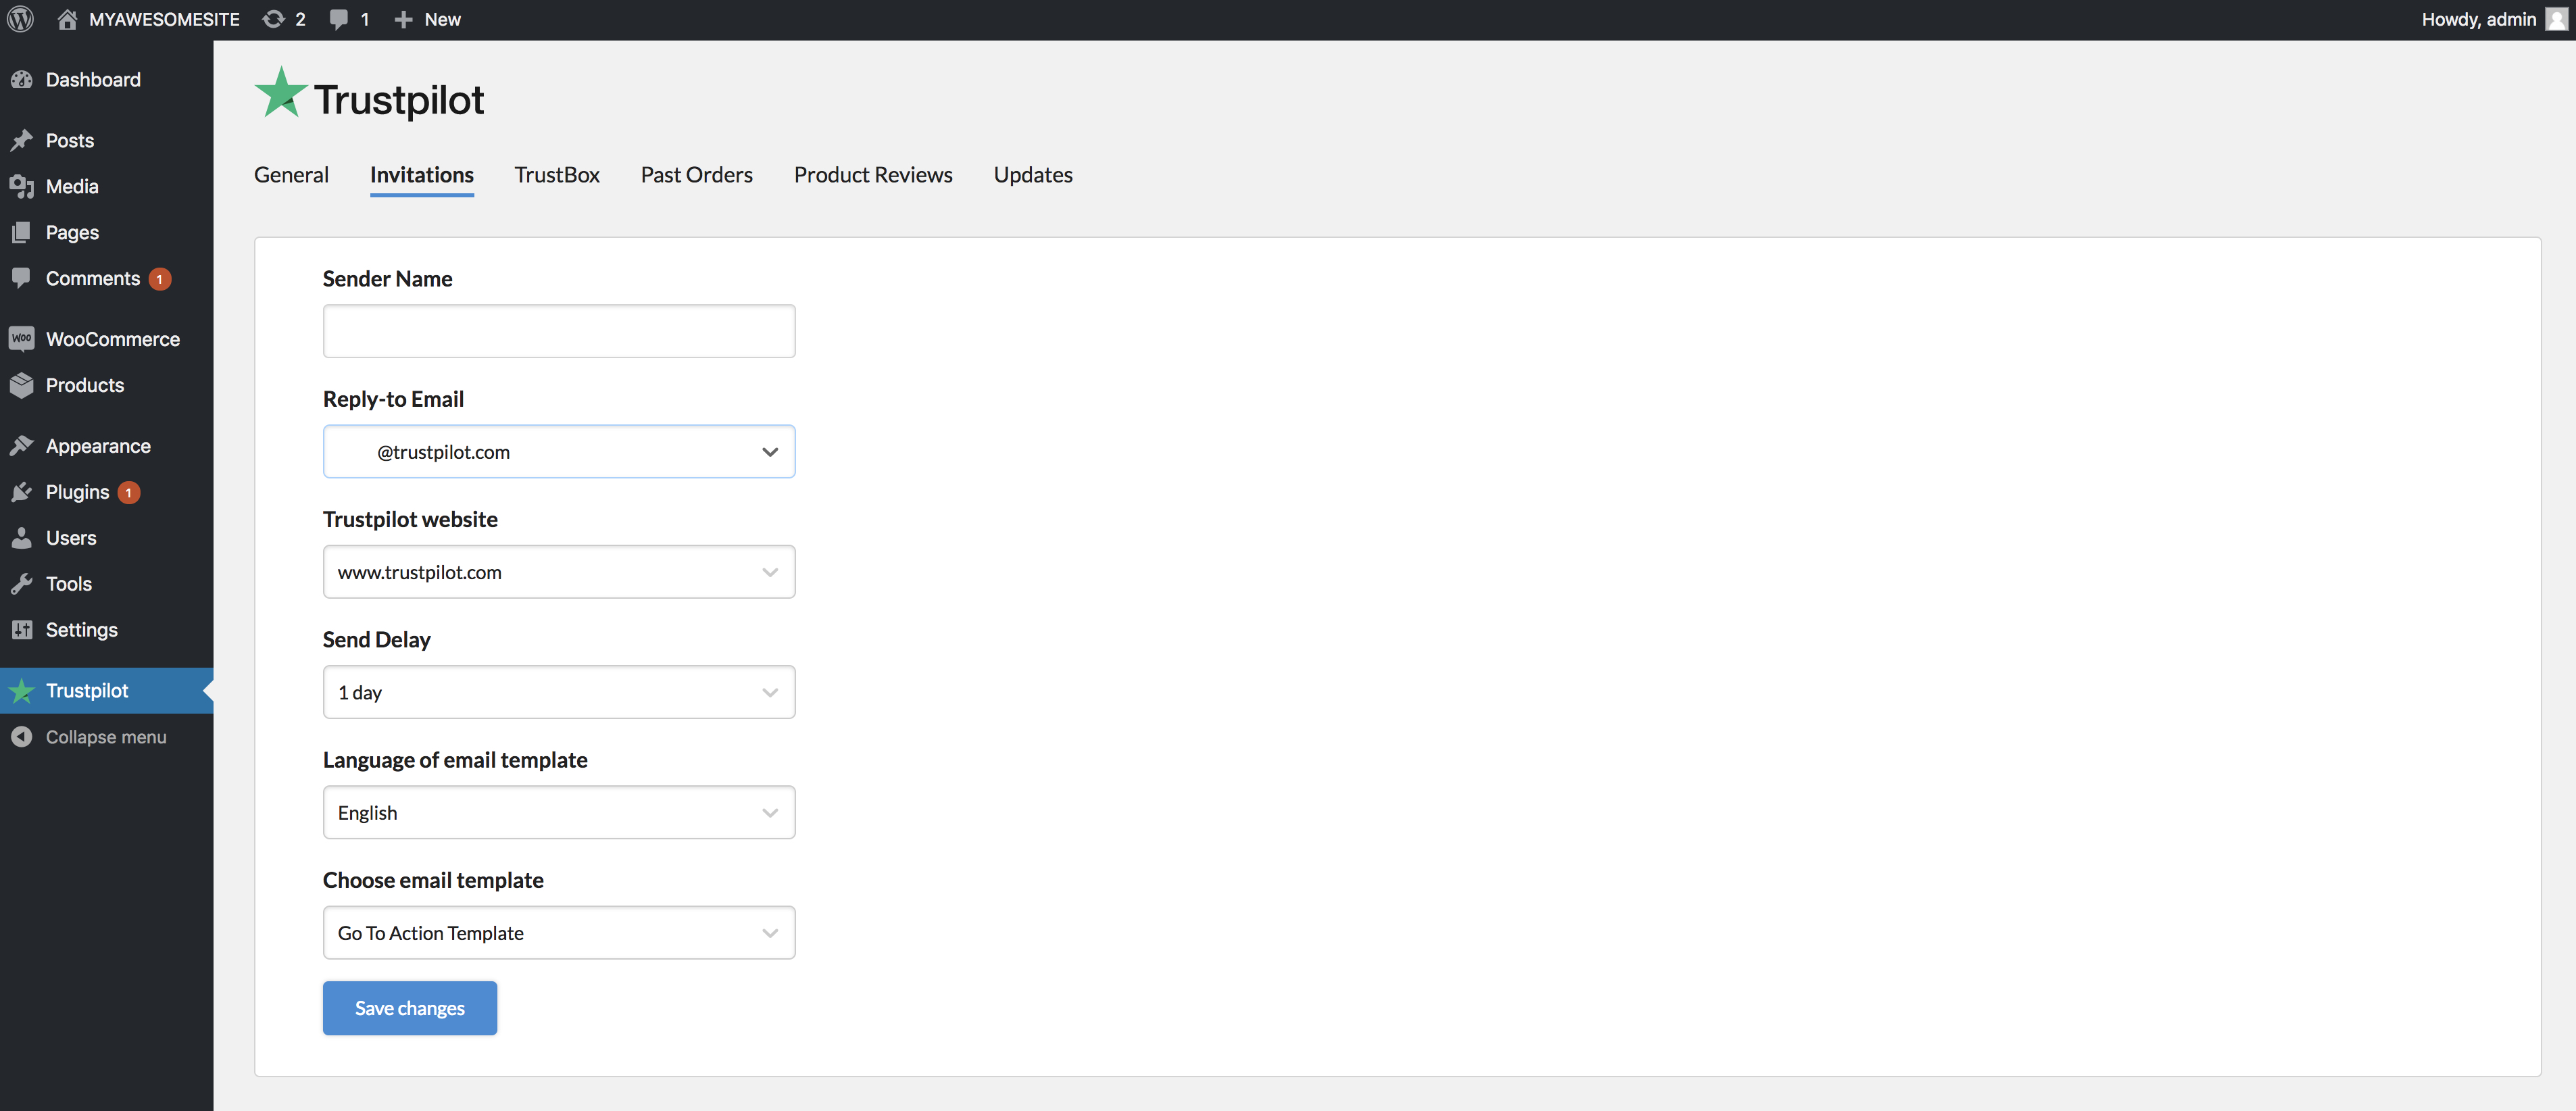Click the Sender Name input field
This screenshot has width=2576, height=1111.
click(559, 331)
